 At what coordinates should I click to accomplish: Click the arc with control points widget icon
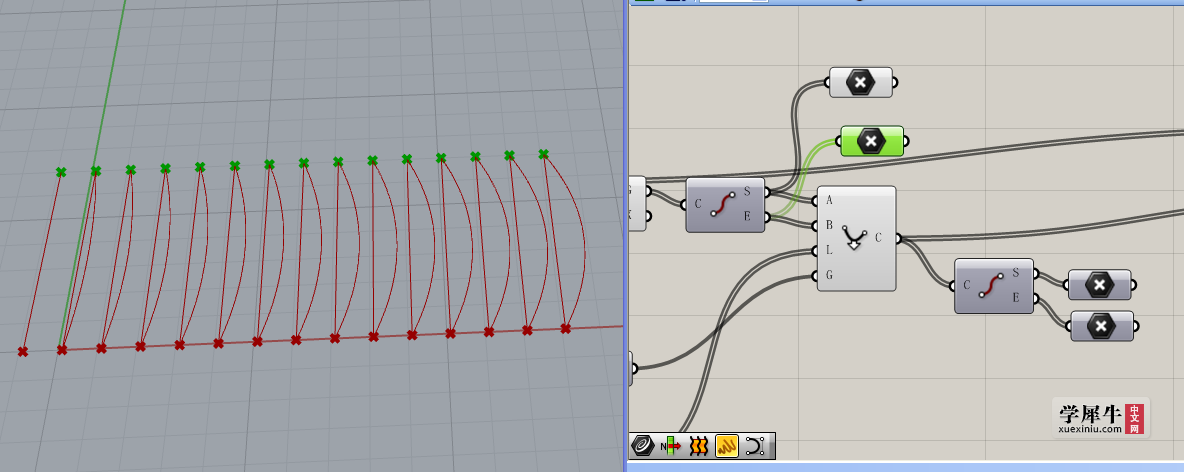tap(755, 446)
